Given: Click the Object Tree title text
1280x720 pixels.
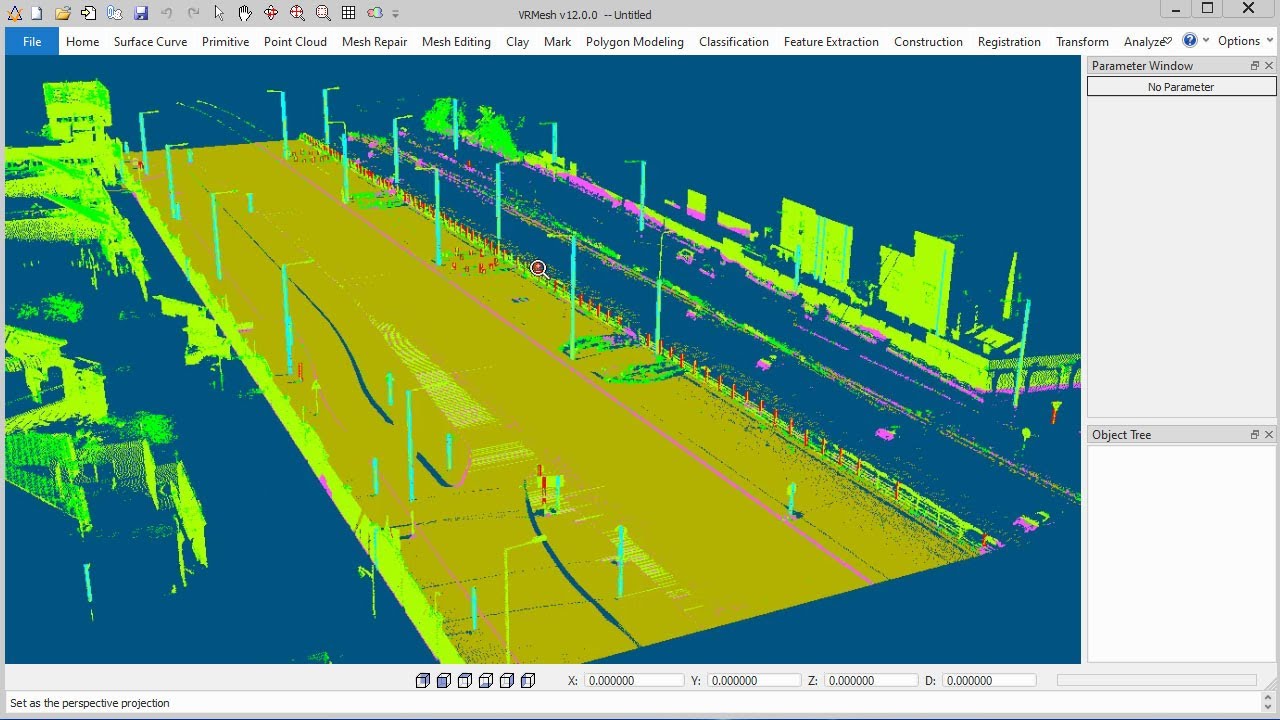Looking at the screenshot, I should [1121, 434].
